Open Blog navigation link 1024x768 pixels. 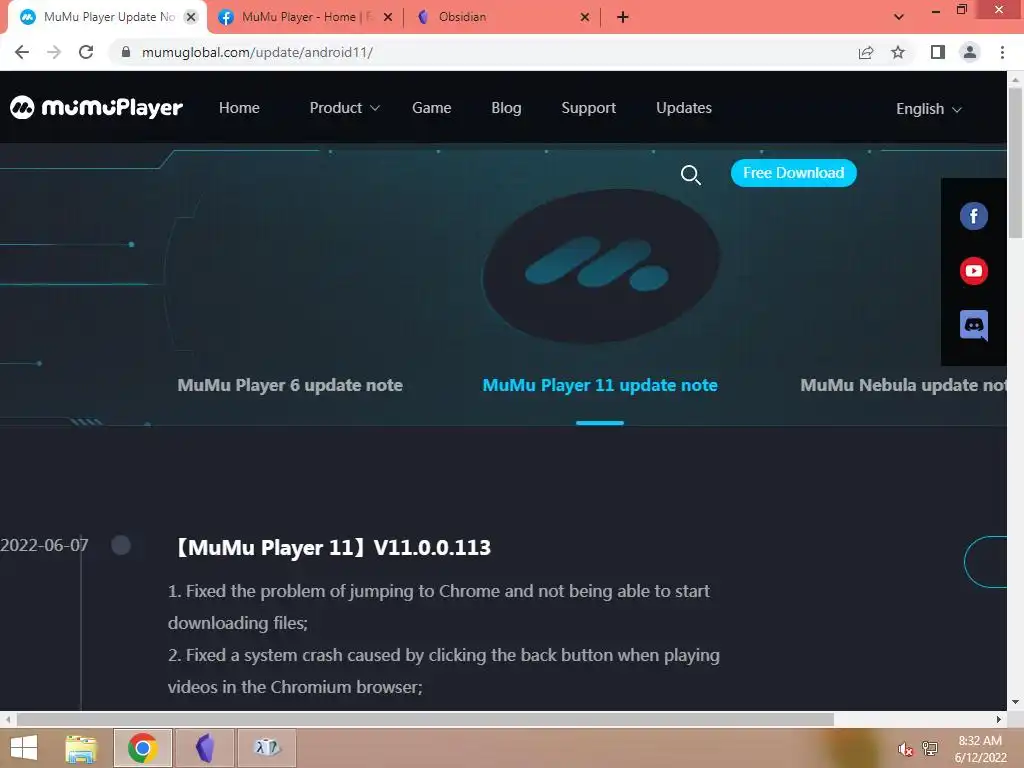[x=506, y=108]
